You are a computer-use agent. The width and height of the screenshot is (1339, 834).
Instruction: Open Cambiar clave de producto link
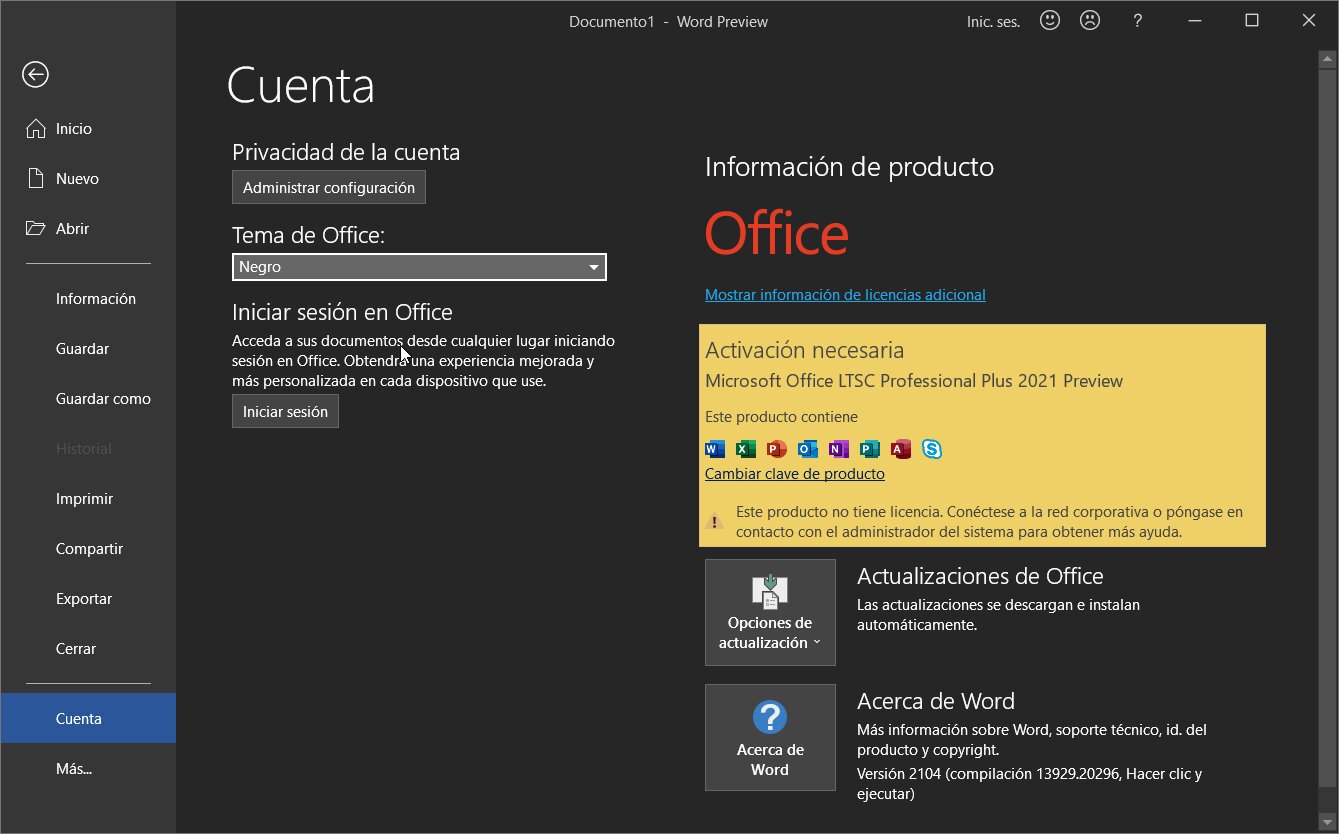click(794, 473)
